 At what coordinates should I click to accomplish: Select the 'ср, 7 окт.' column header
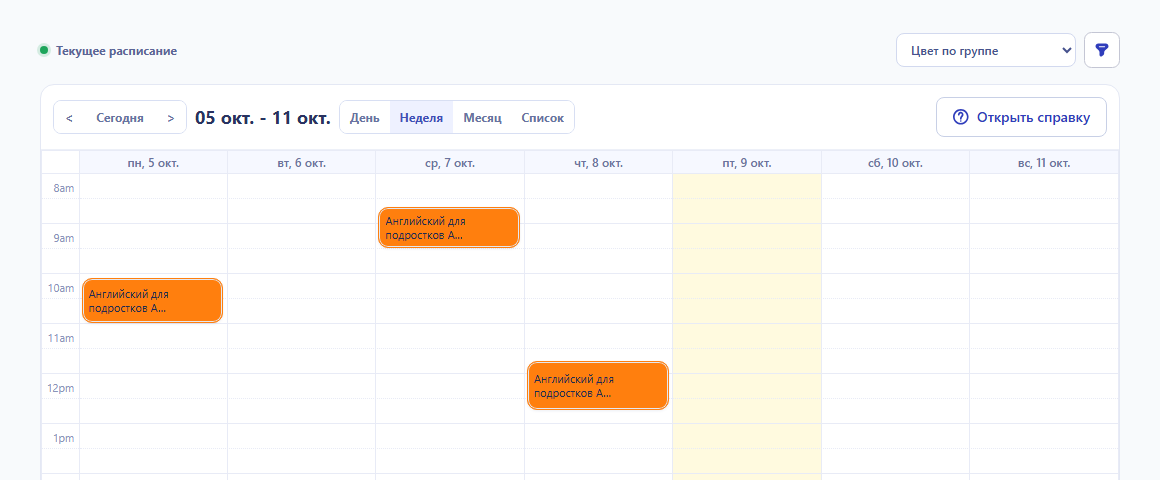450,163
